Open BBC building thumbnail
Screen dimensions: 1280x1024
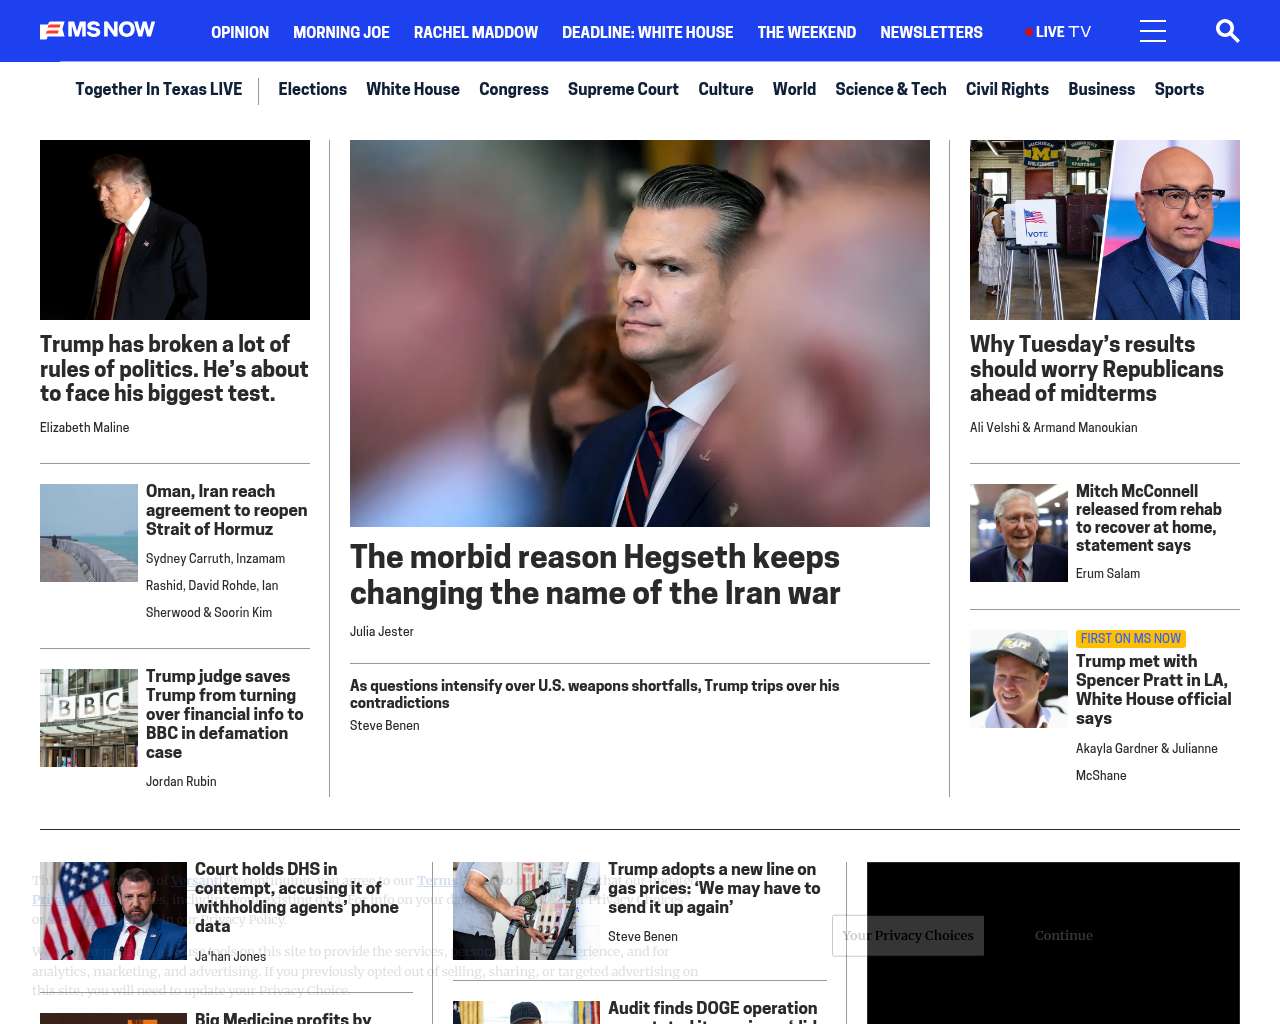tap(89, 718)
